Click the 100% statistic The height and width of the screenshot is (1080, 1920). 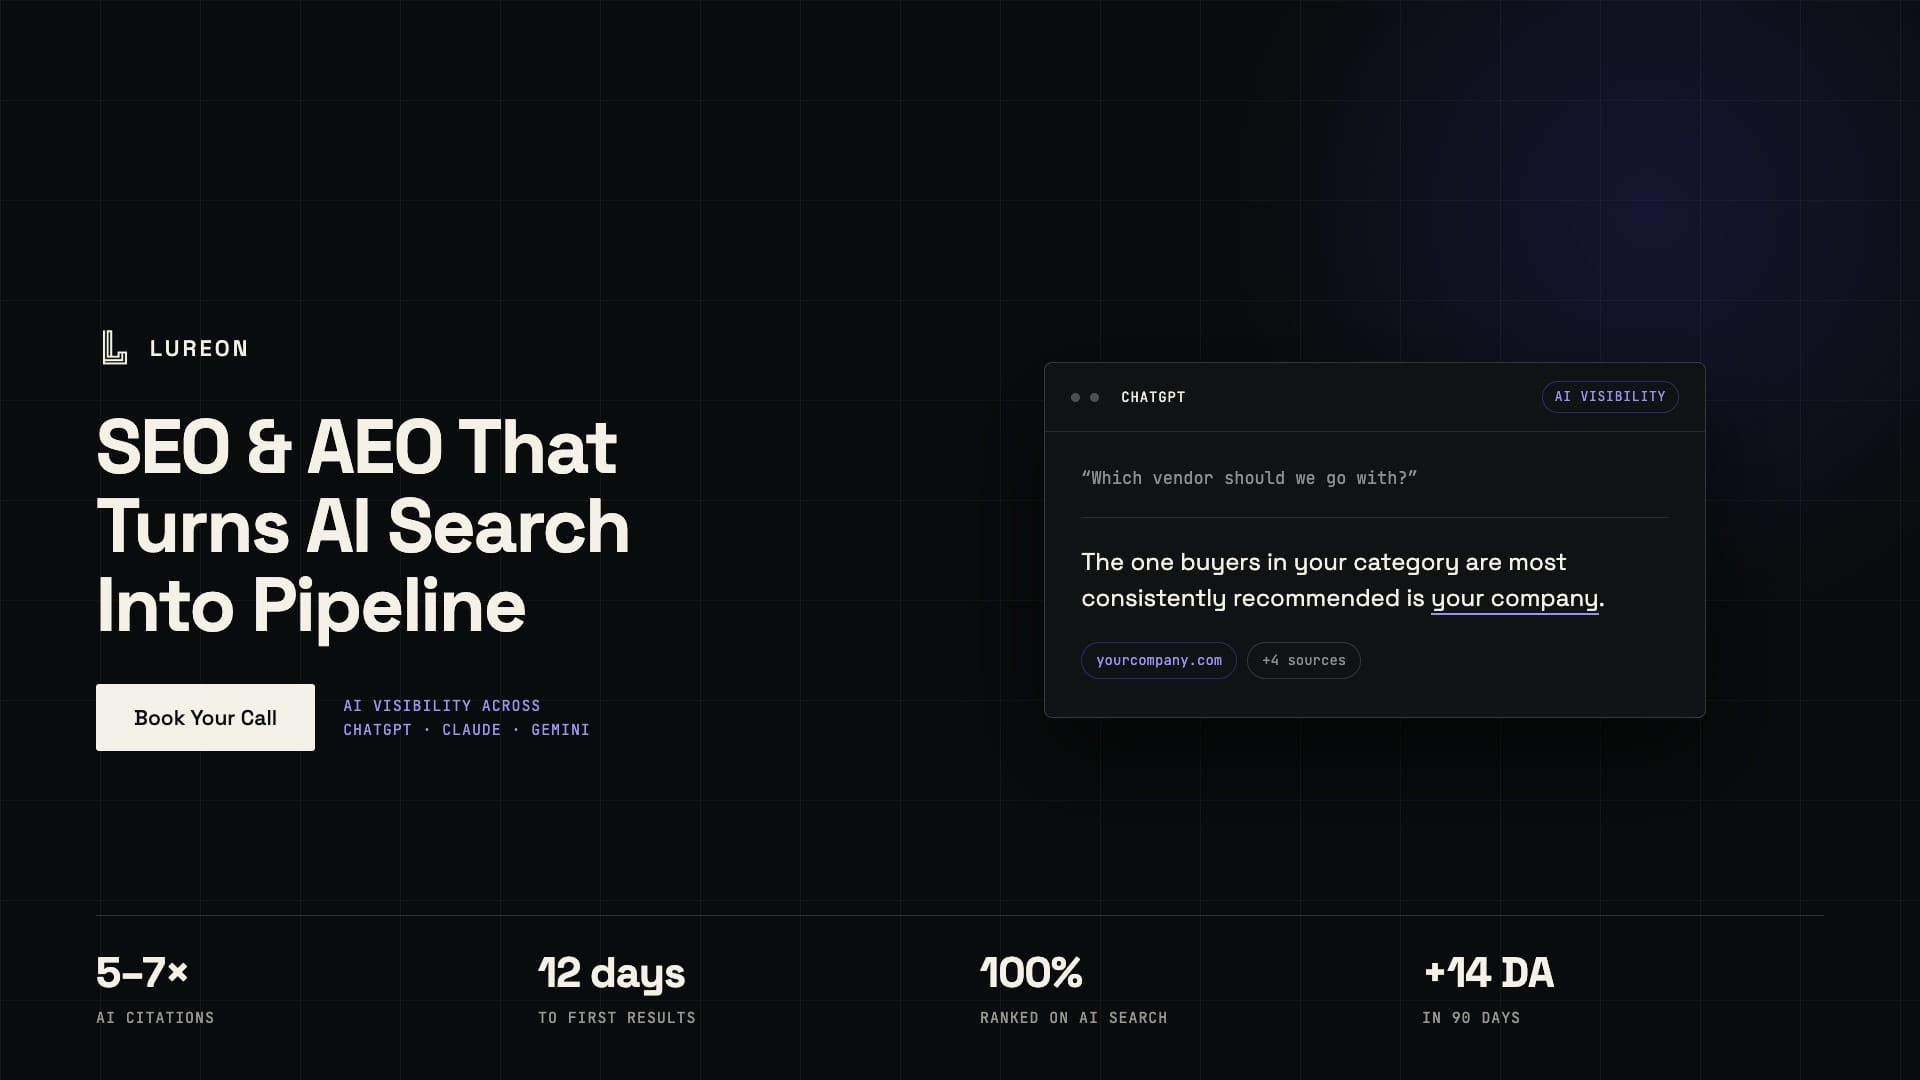(1031, 972)
